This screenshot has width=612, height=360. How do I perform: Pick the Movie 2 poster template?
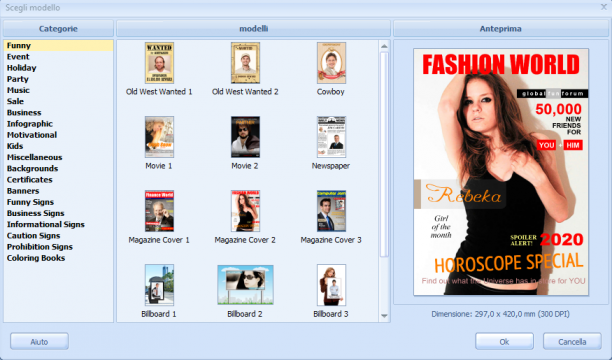tap(245, 137)
